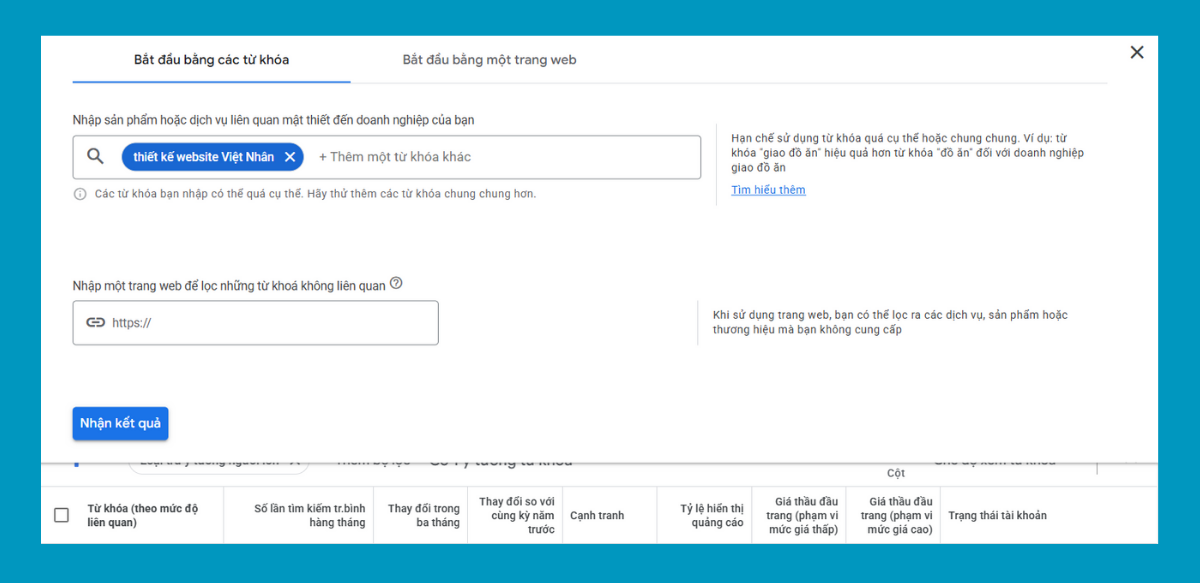Viewport: 1200px width, 583px height.
Task: Open the "Tìm hiểu thêm" link
Action: coord(768,190)
